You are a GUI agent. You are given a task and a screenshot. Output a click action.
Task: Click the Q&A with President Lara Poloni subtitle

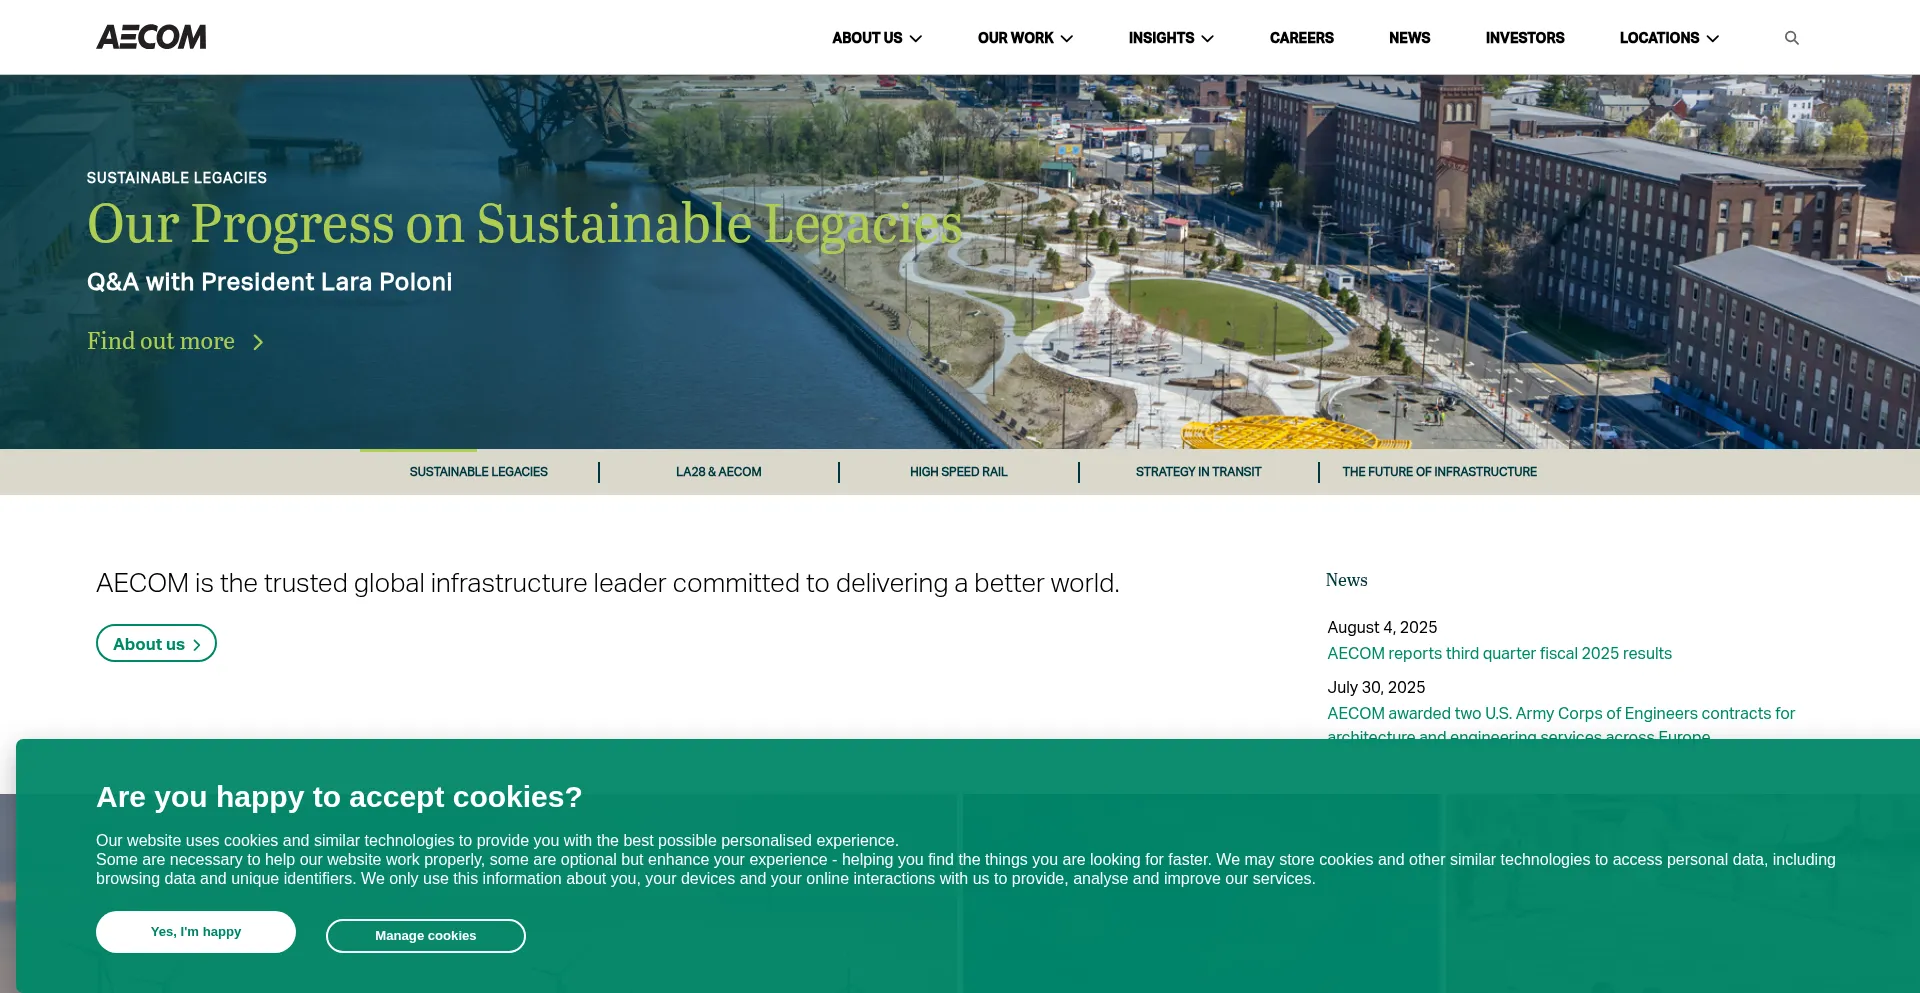(270, 282)
